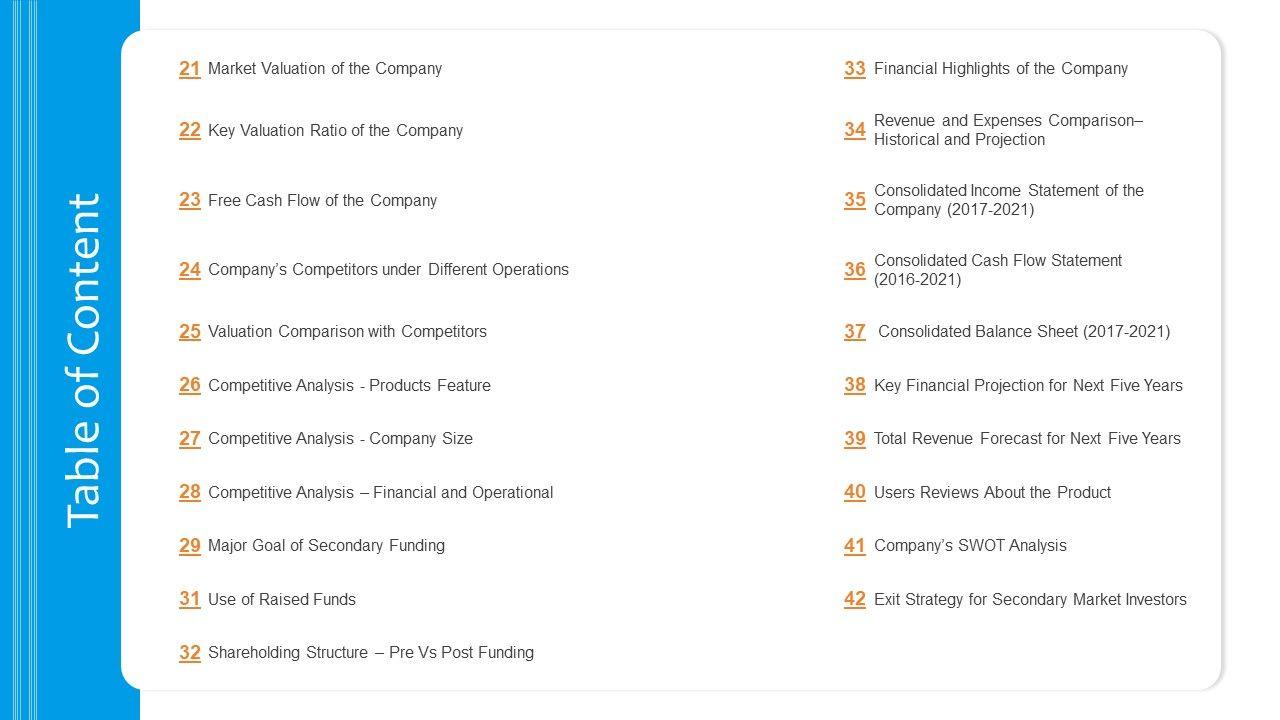Select Exit Strategy for Secondary Market Investors
Viewport: 1280px width, 720px height.
tap(1030, 599)
